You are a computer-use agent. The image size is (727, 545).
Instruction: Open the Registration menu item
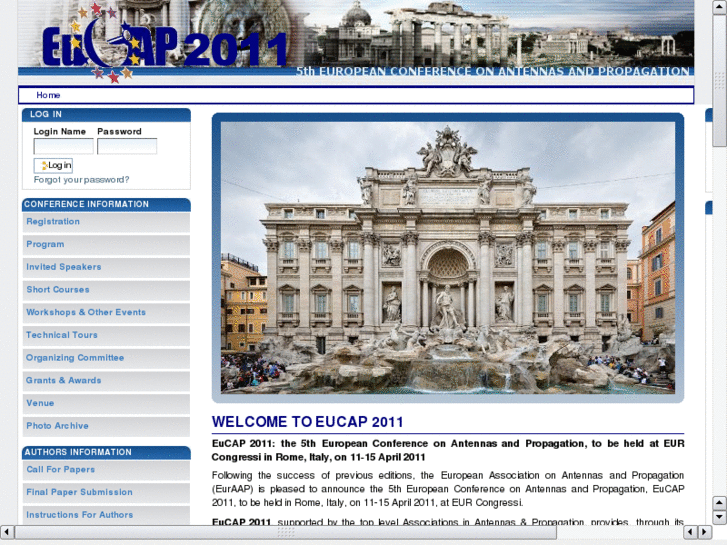[106, 222]
